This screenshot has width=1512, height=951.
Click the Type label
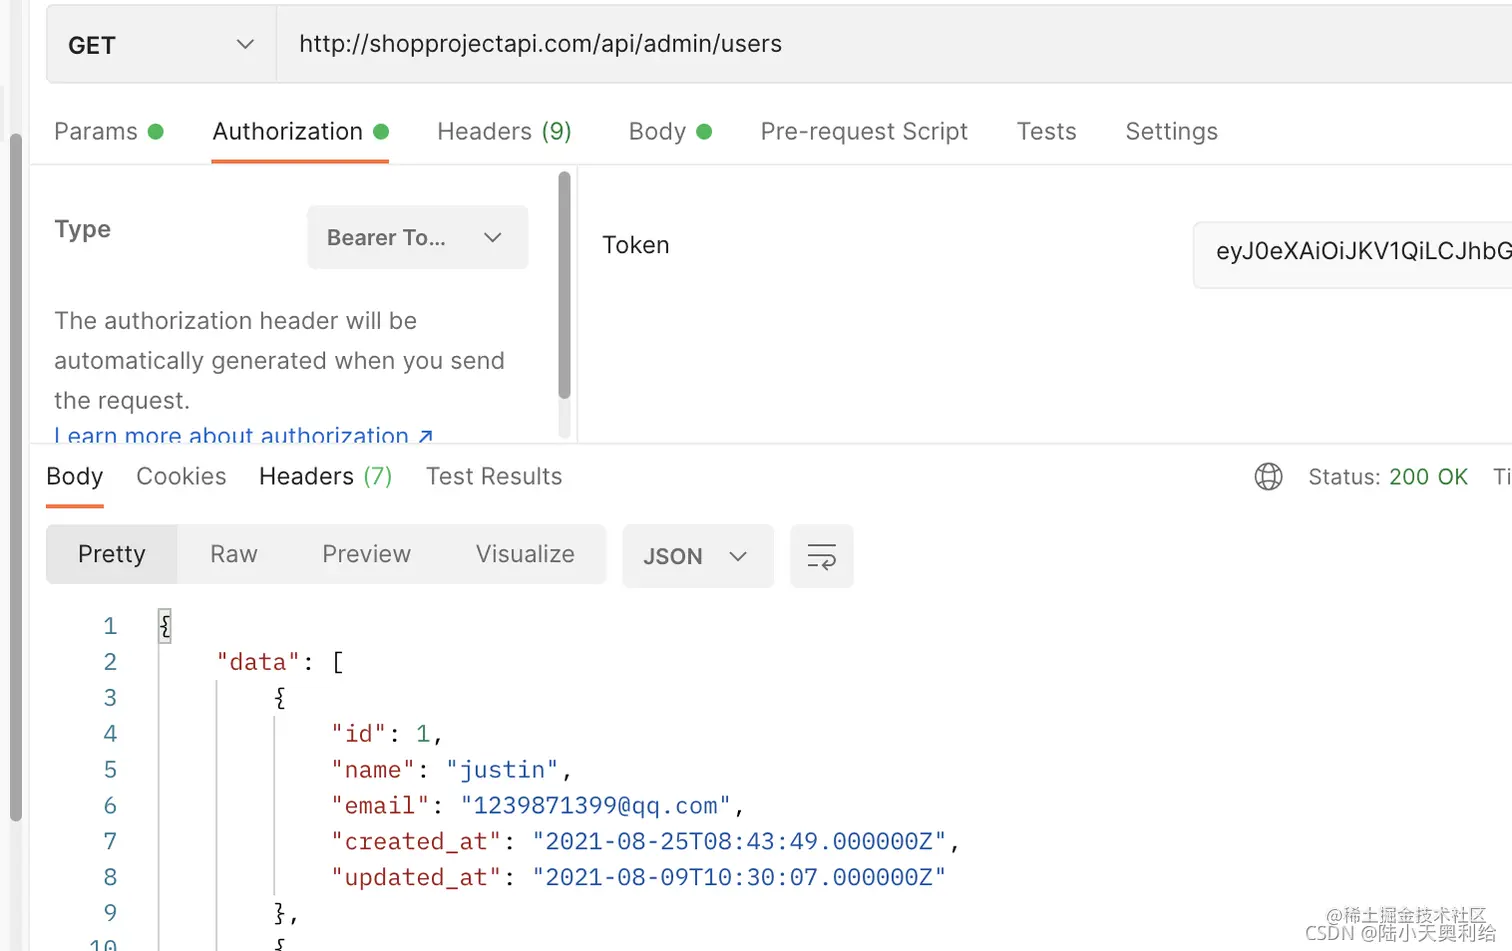pyautogui.click(x=82, y=230)
